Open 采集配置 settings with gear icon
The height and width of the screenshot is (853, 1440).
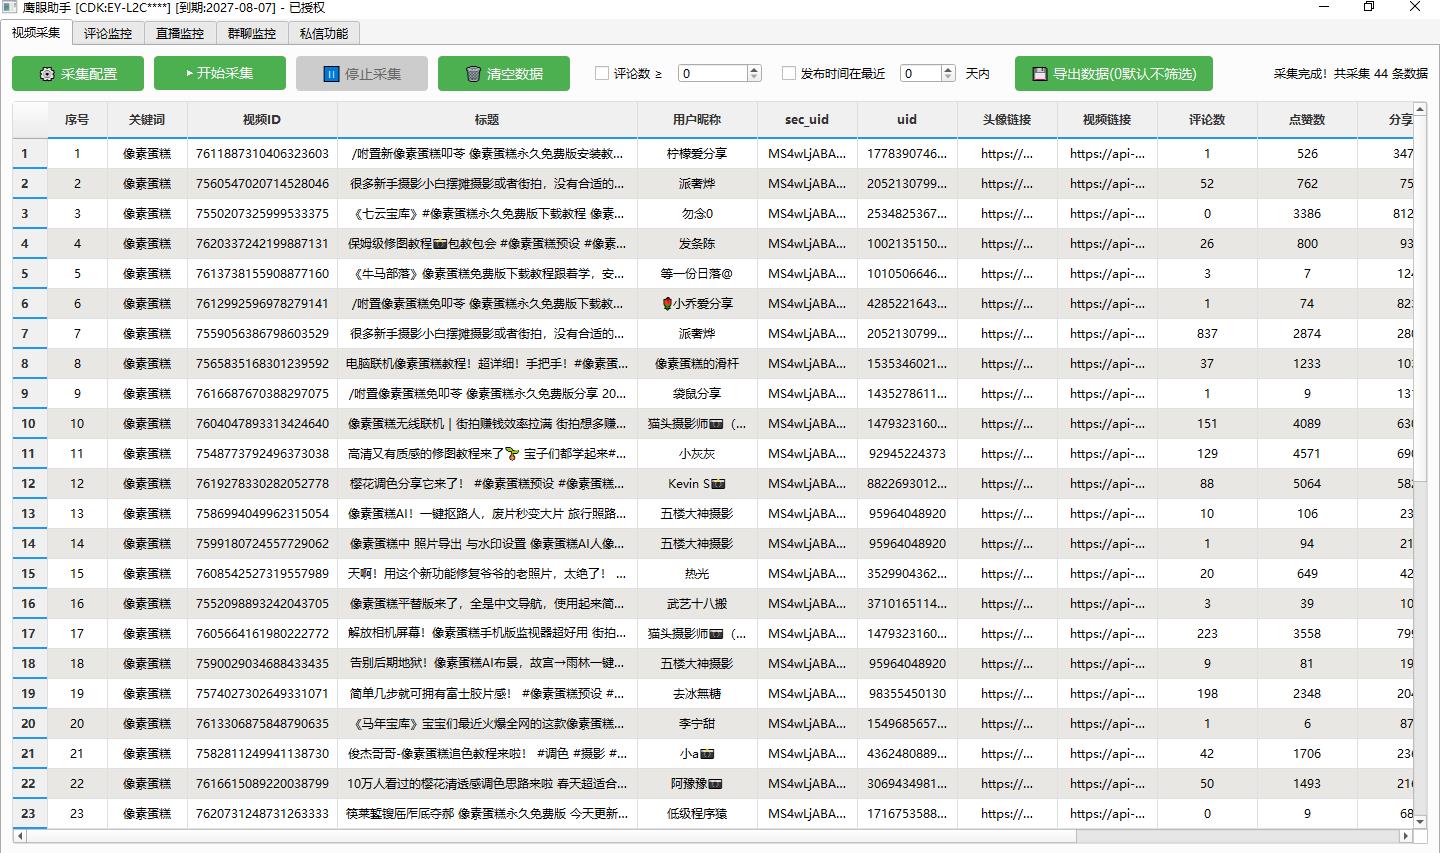(78, 73)
